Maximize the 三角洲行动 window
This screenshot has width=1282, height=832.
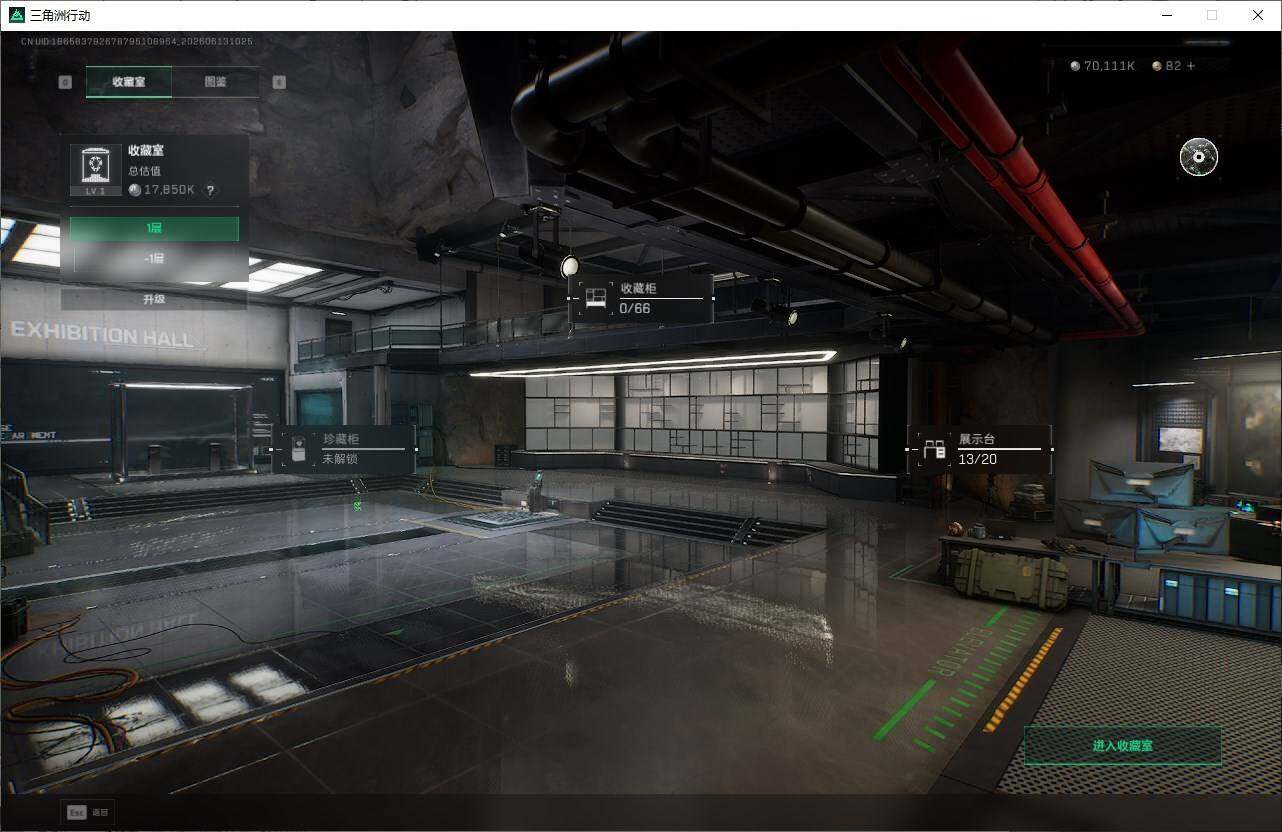click(x=1212, y=15)
